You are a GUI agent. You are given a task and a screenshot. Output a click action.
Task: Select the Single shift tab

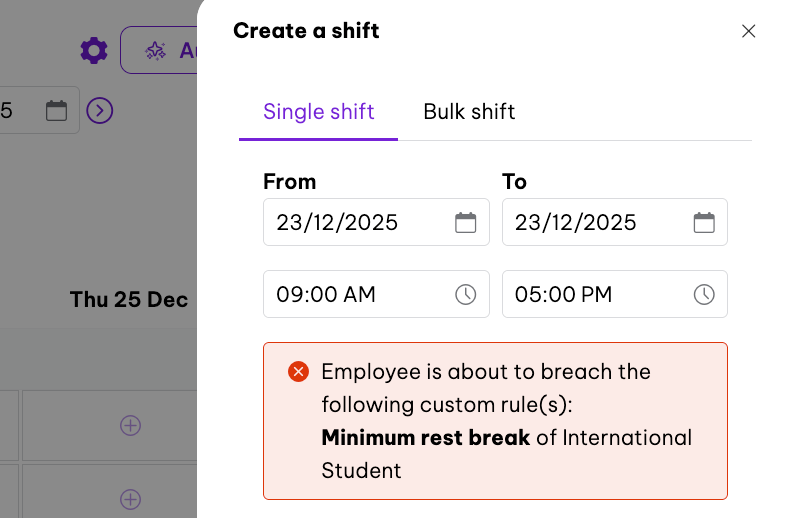(318, 111)
